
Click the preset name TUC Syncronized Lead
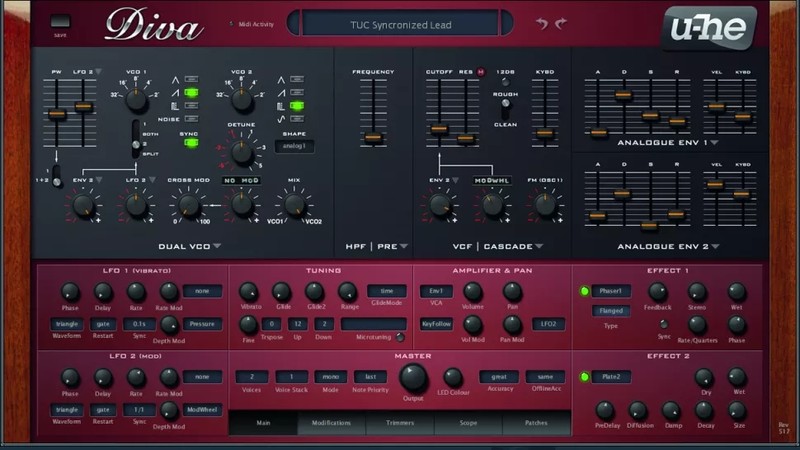pos(401,24)
